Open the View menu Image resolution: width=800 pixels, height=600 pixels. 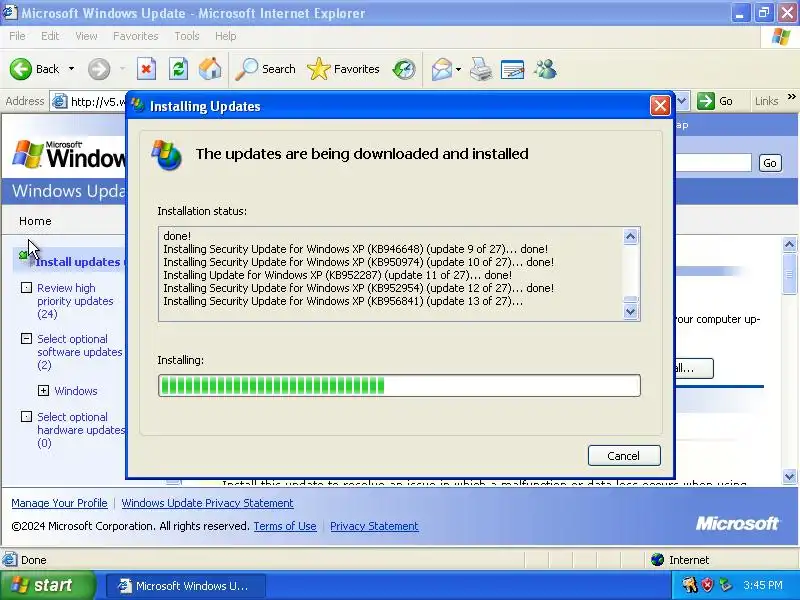86,36
